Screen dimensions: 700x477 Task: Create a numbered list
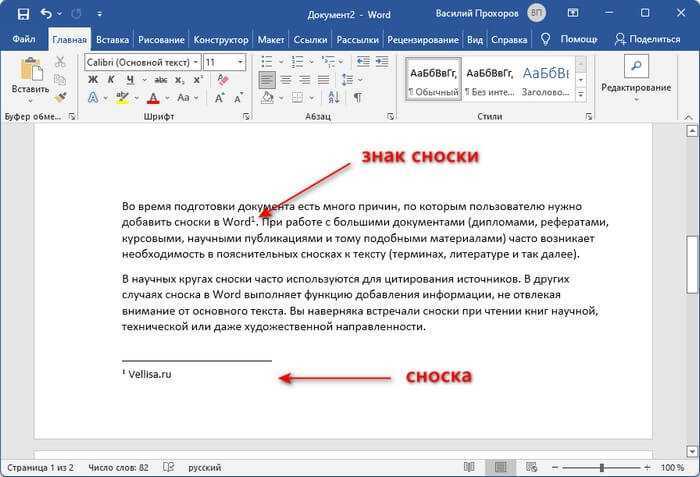click(297, 62)
